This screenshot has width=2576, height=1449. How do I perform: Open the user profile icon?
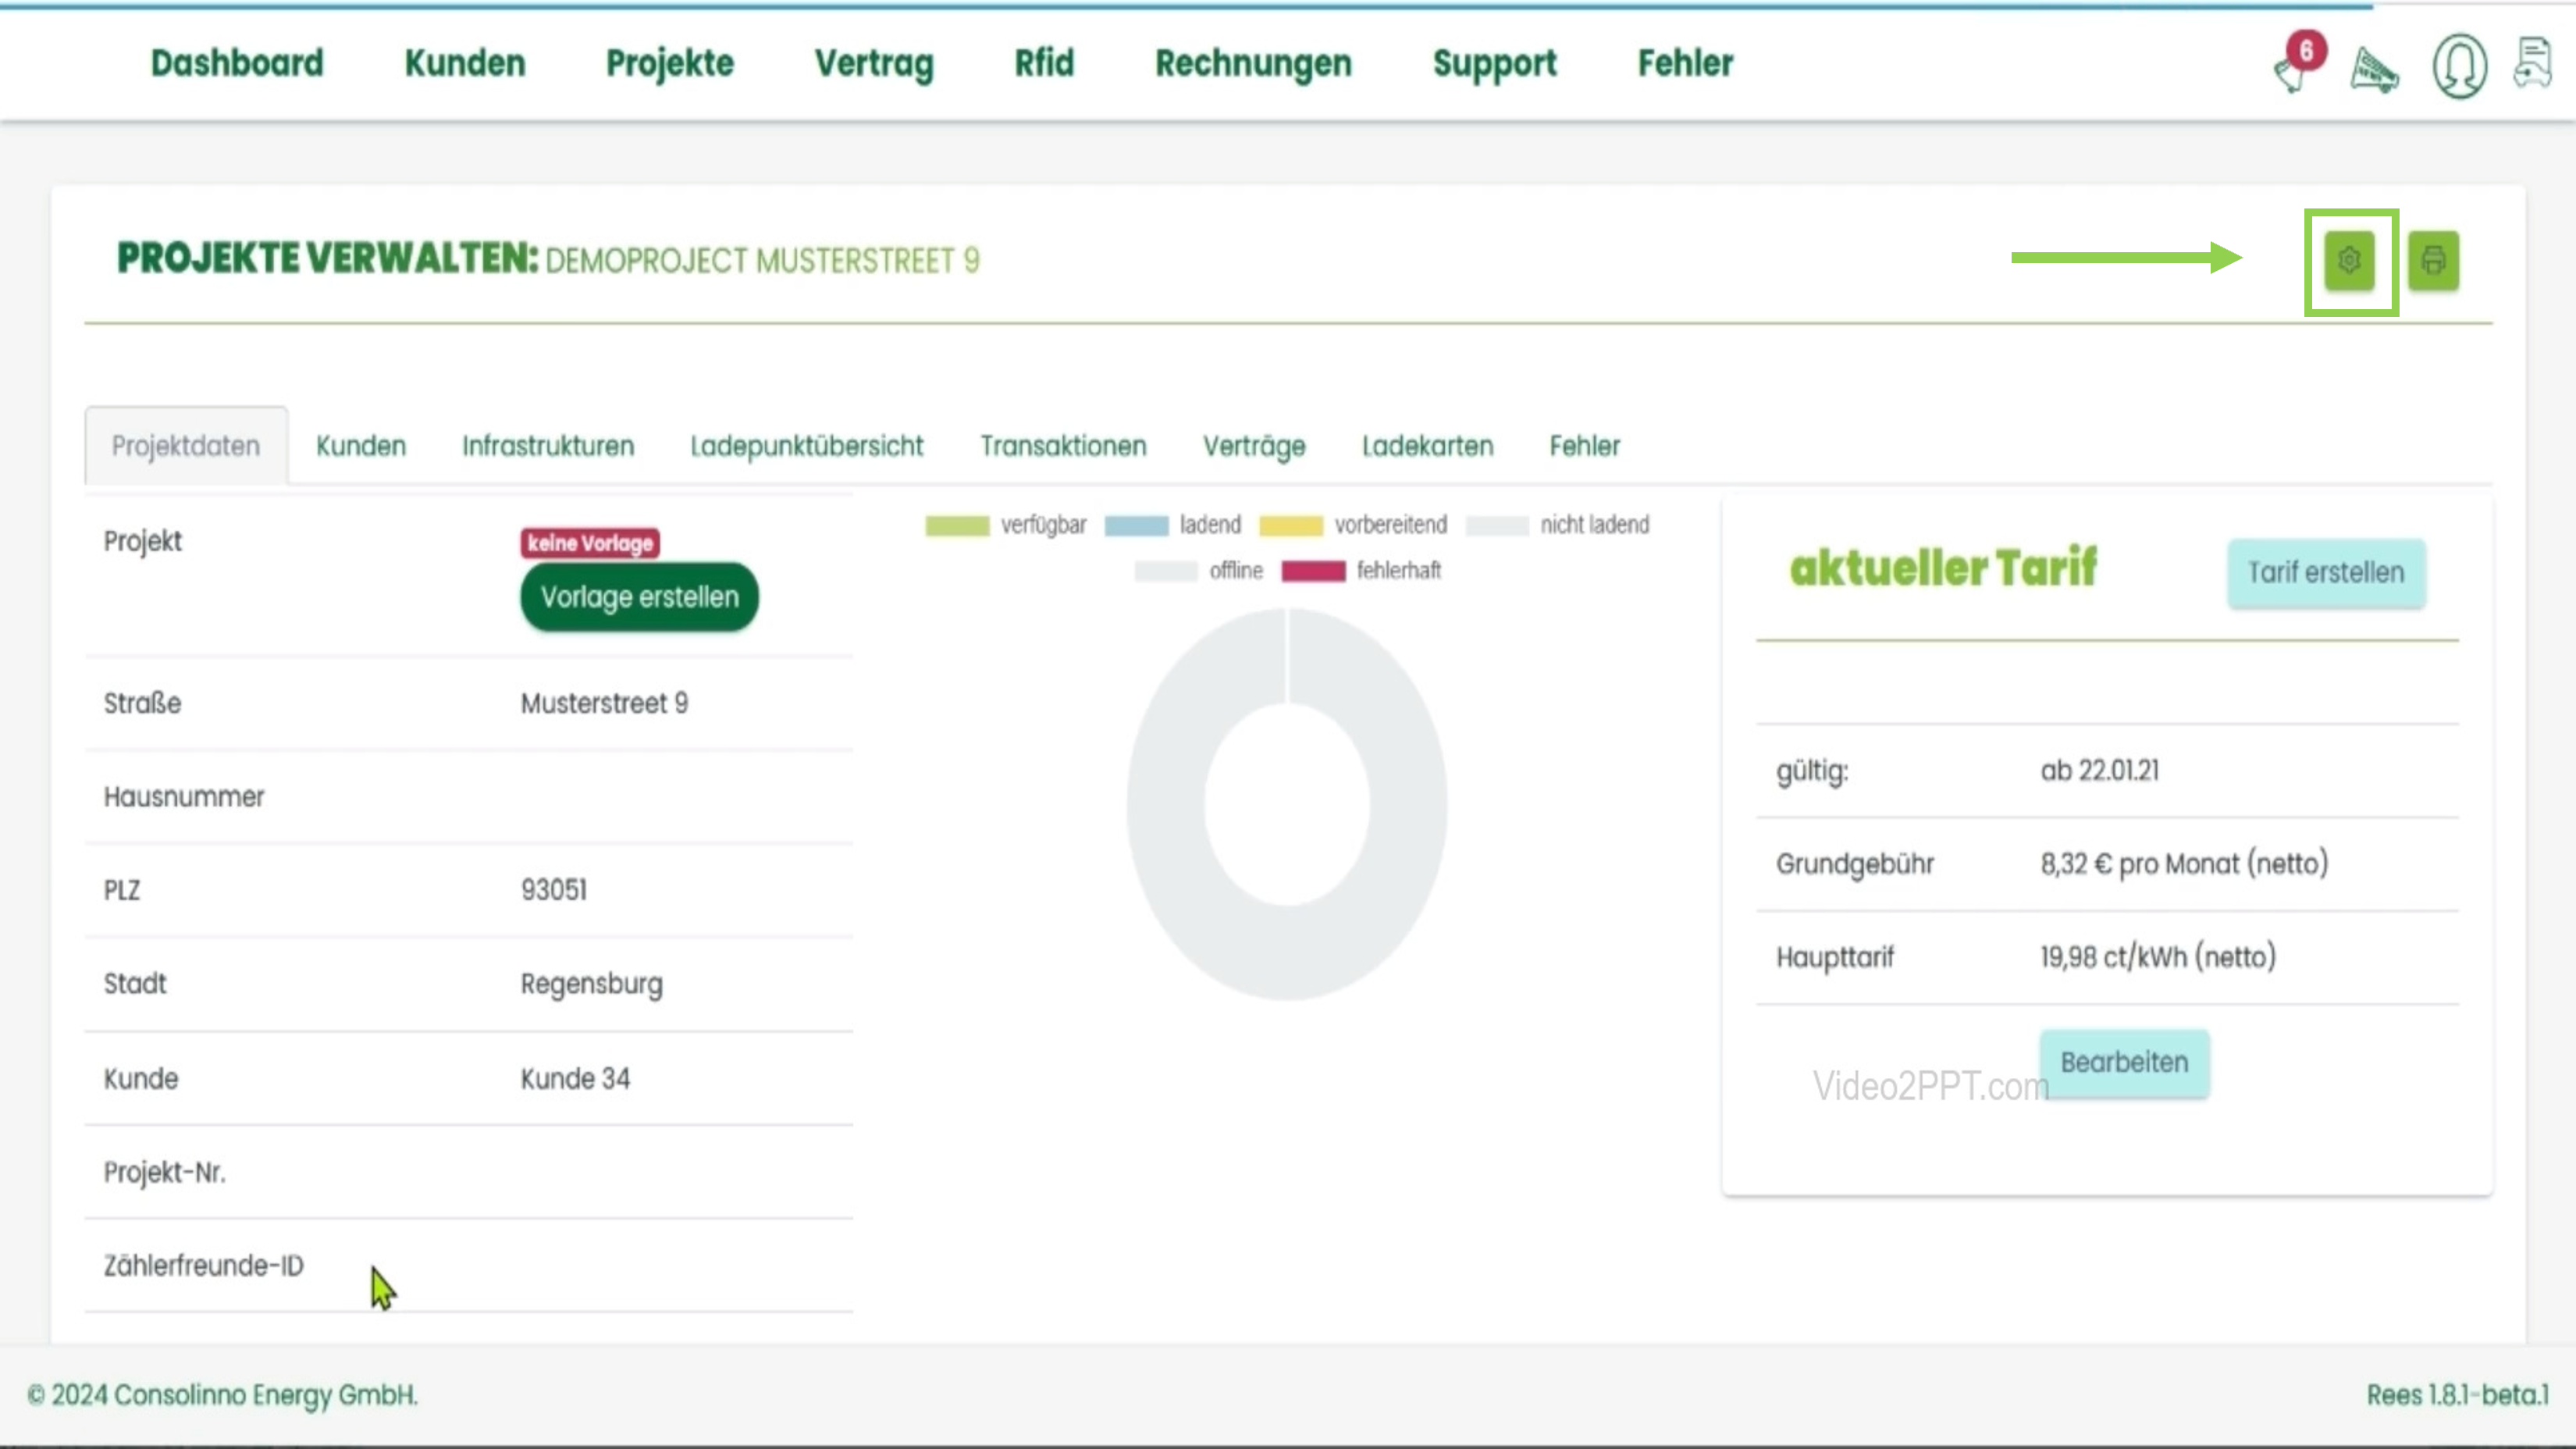pos(2460,65)
